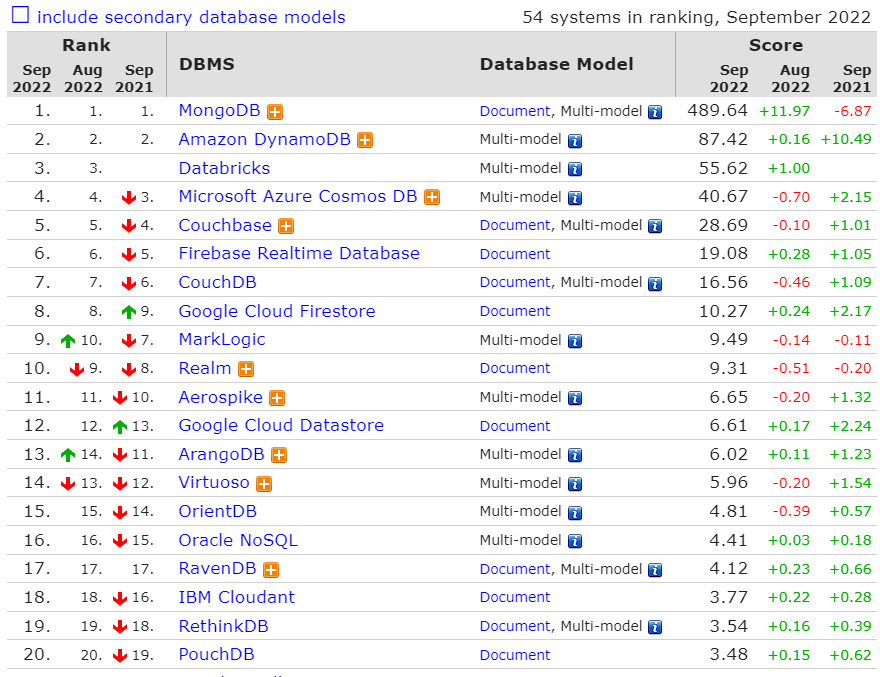880x677 pixels.
Task: Select the +10.49 change for Amazon DynamoDB
Action: pyautogui.click(x=846, y=139)
